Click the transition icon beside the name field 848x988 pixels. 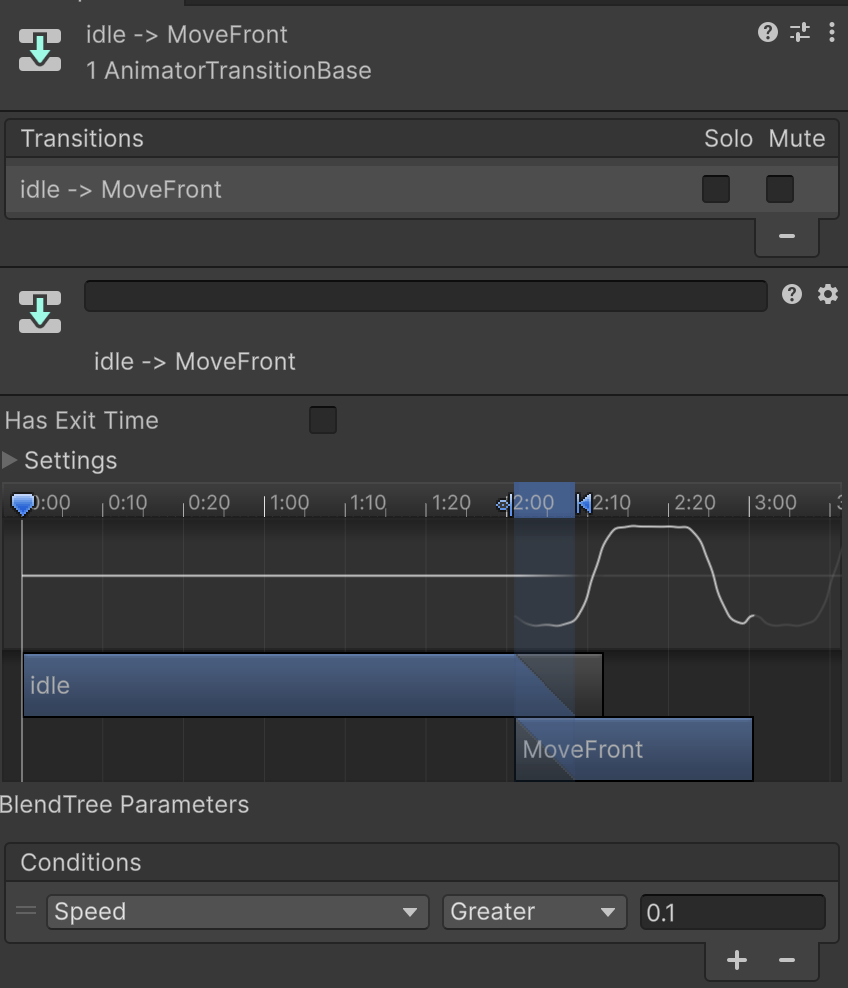pyautogui.click(x=40, y=312)
